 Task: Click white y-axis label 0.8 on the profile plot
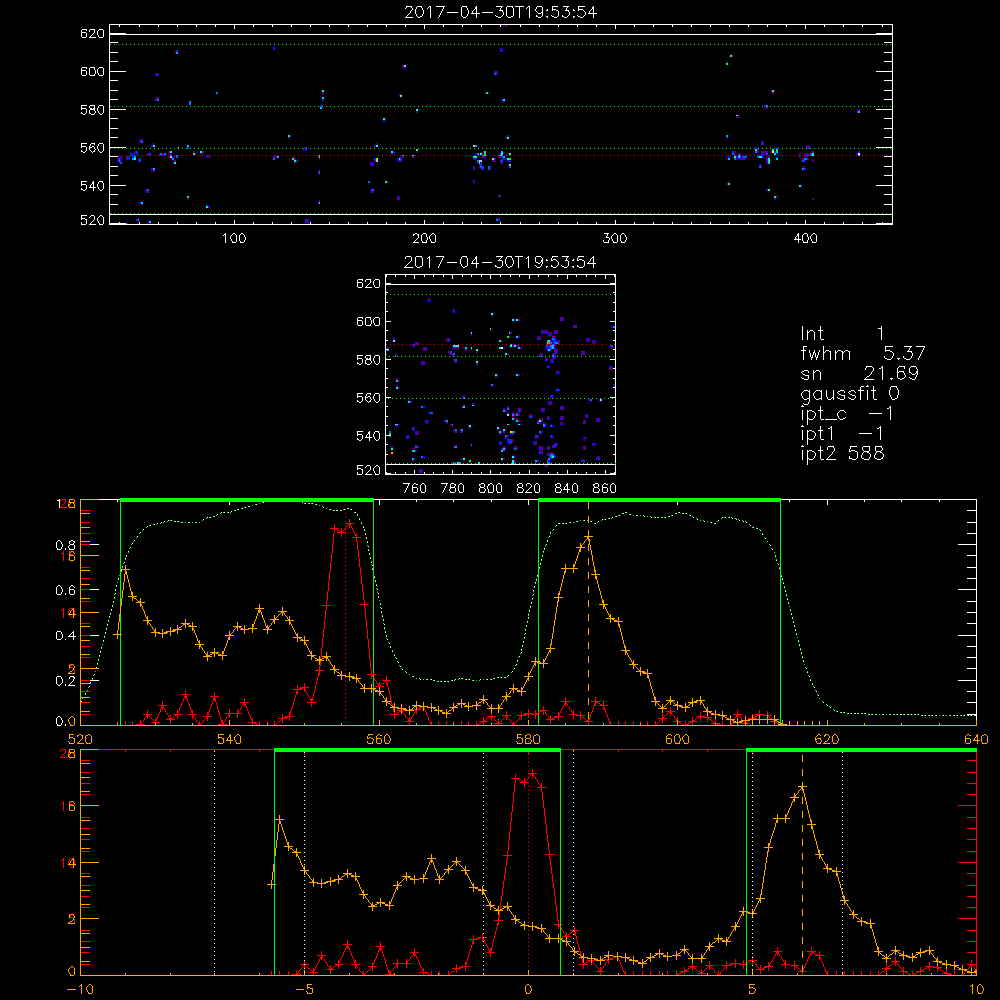tap(65, 545)
